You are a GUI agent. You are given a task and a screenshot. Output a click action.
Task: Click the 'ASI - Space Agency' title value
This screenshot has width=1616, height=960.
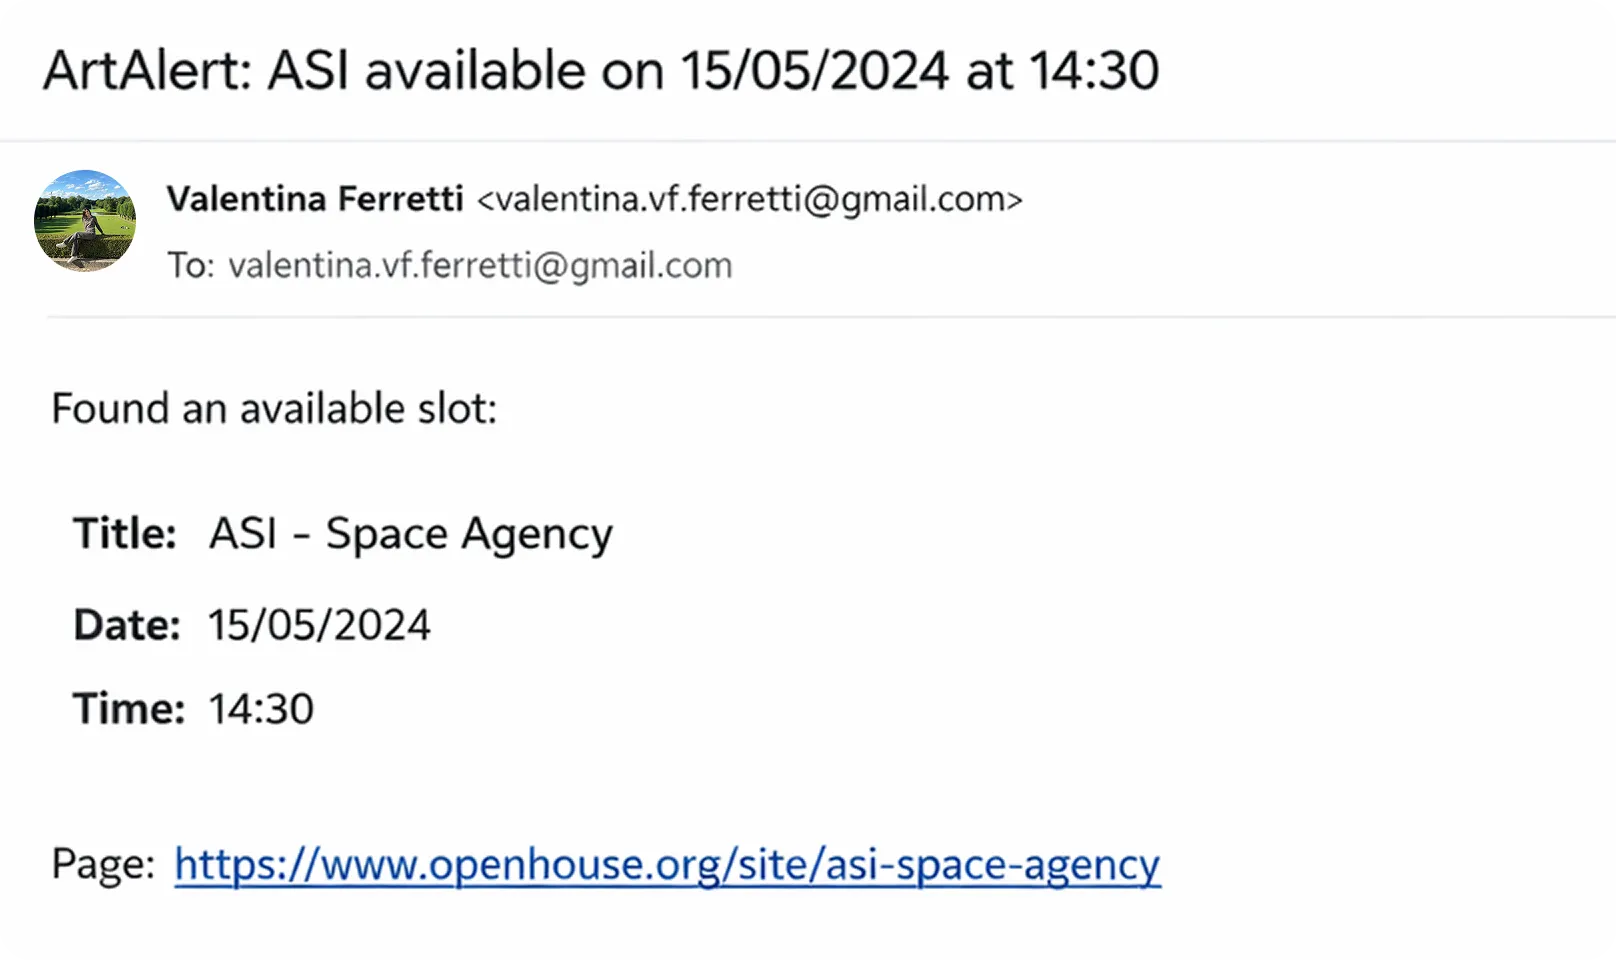[x=410, y=534]
